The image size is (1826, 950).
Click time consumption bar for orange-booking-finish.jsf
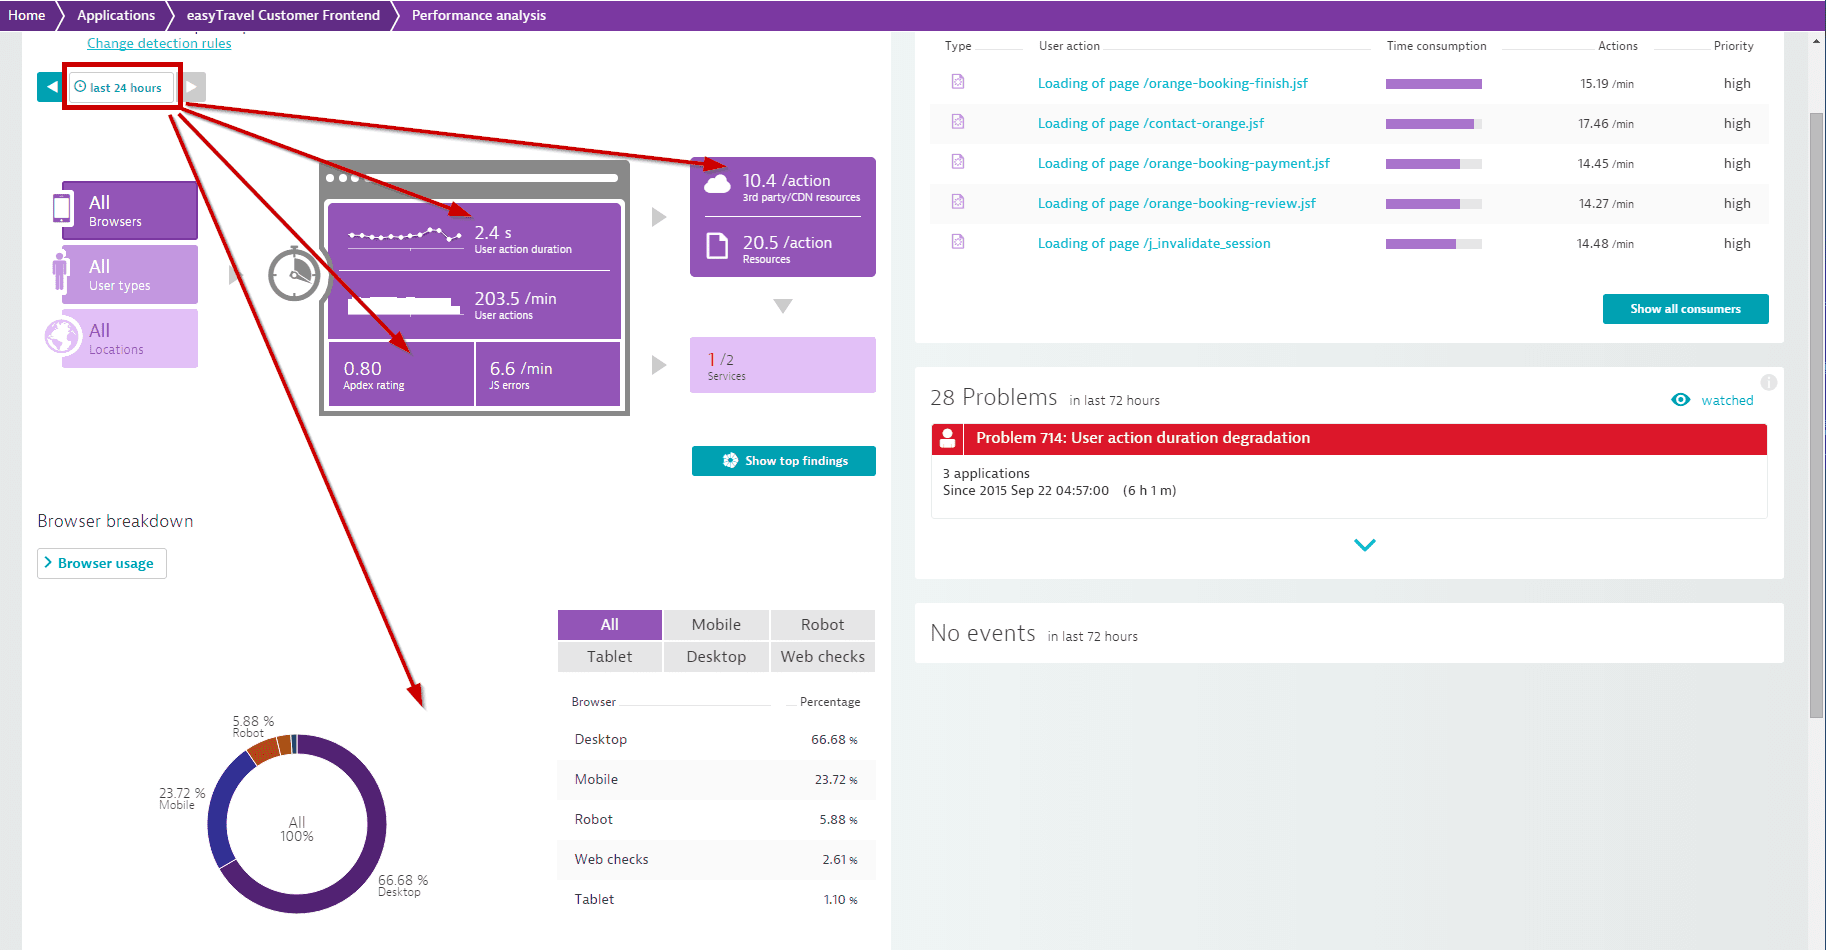point(1434,84)
